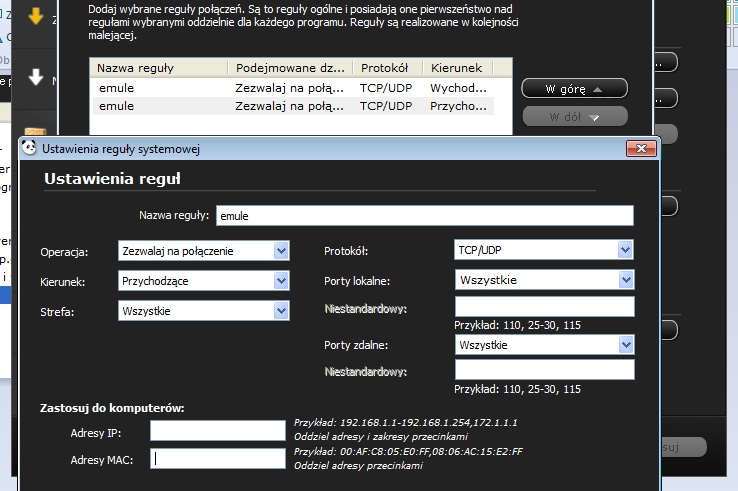This screenshot has height=491, width=738.
Task: Click the Kierunek column header
Action: coord(457,68)
